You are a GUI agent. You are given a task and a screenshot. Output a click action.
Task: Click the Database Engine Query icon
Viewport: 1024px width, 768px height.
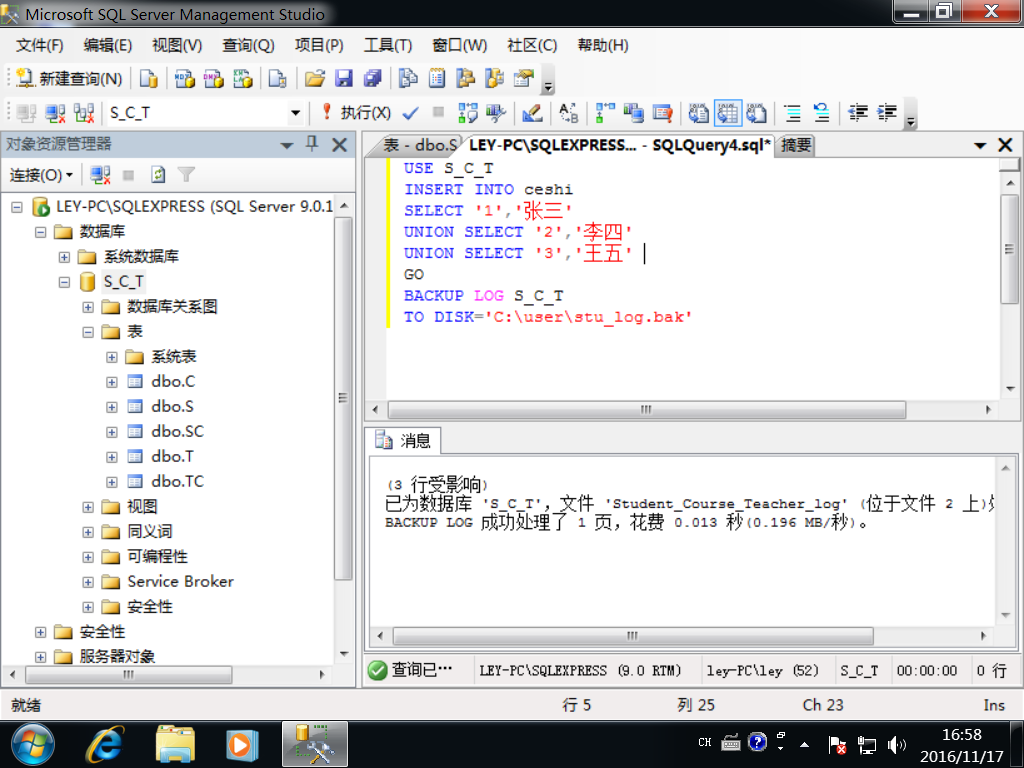pos(149,79)
